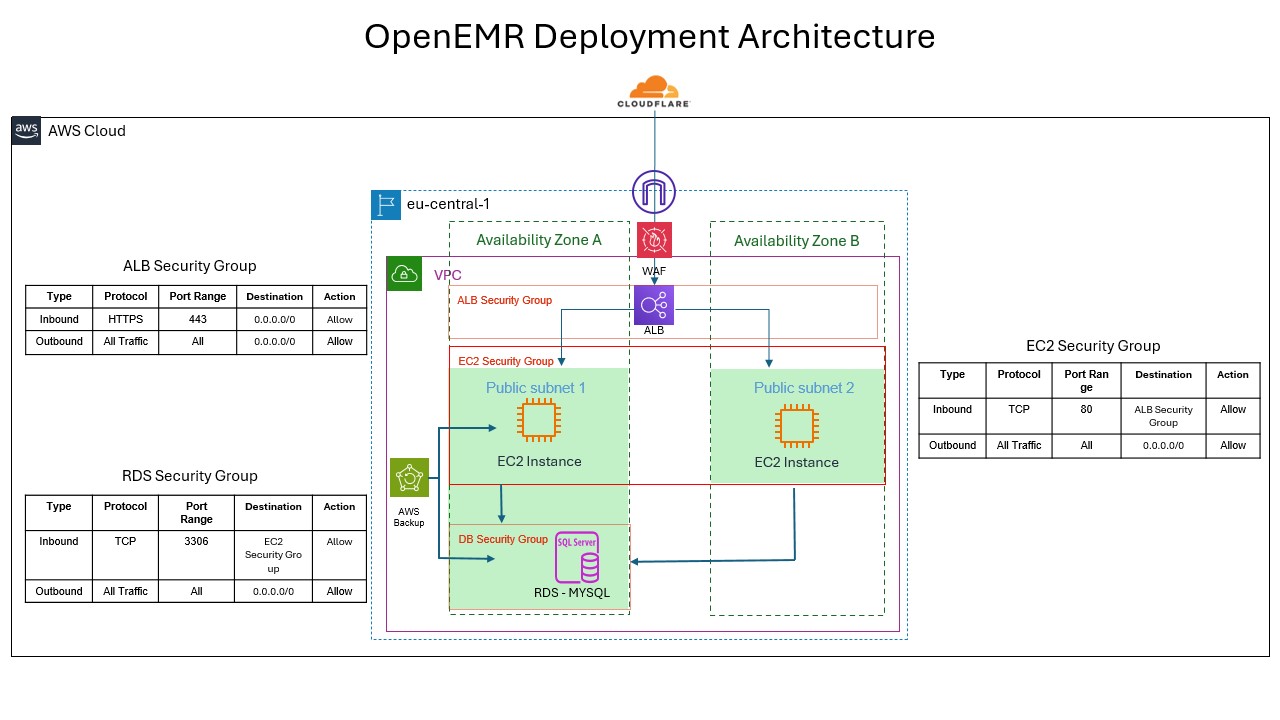1280x720 pixels.
Task: Select EC2 chip icon in Public subnet 2
Action: [796, 426]
